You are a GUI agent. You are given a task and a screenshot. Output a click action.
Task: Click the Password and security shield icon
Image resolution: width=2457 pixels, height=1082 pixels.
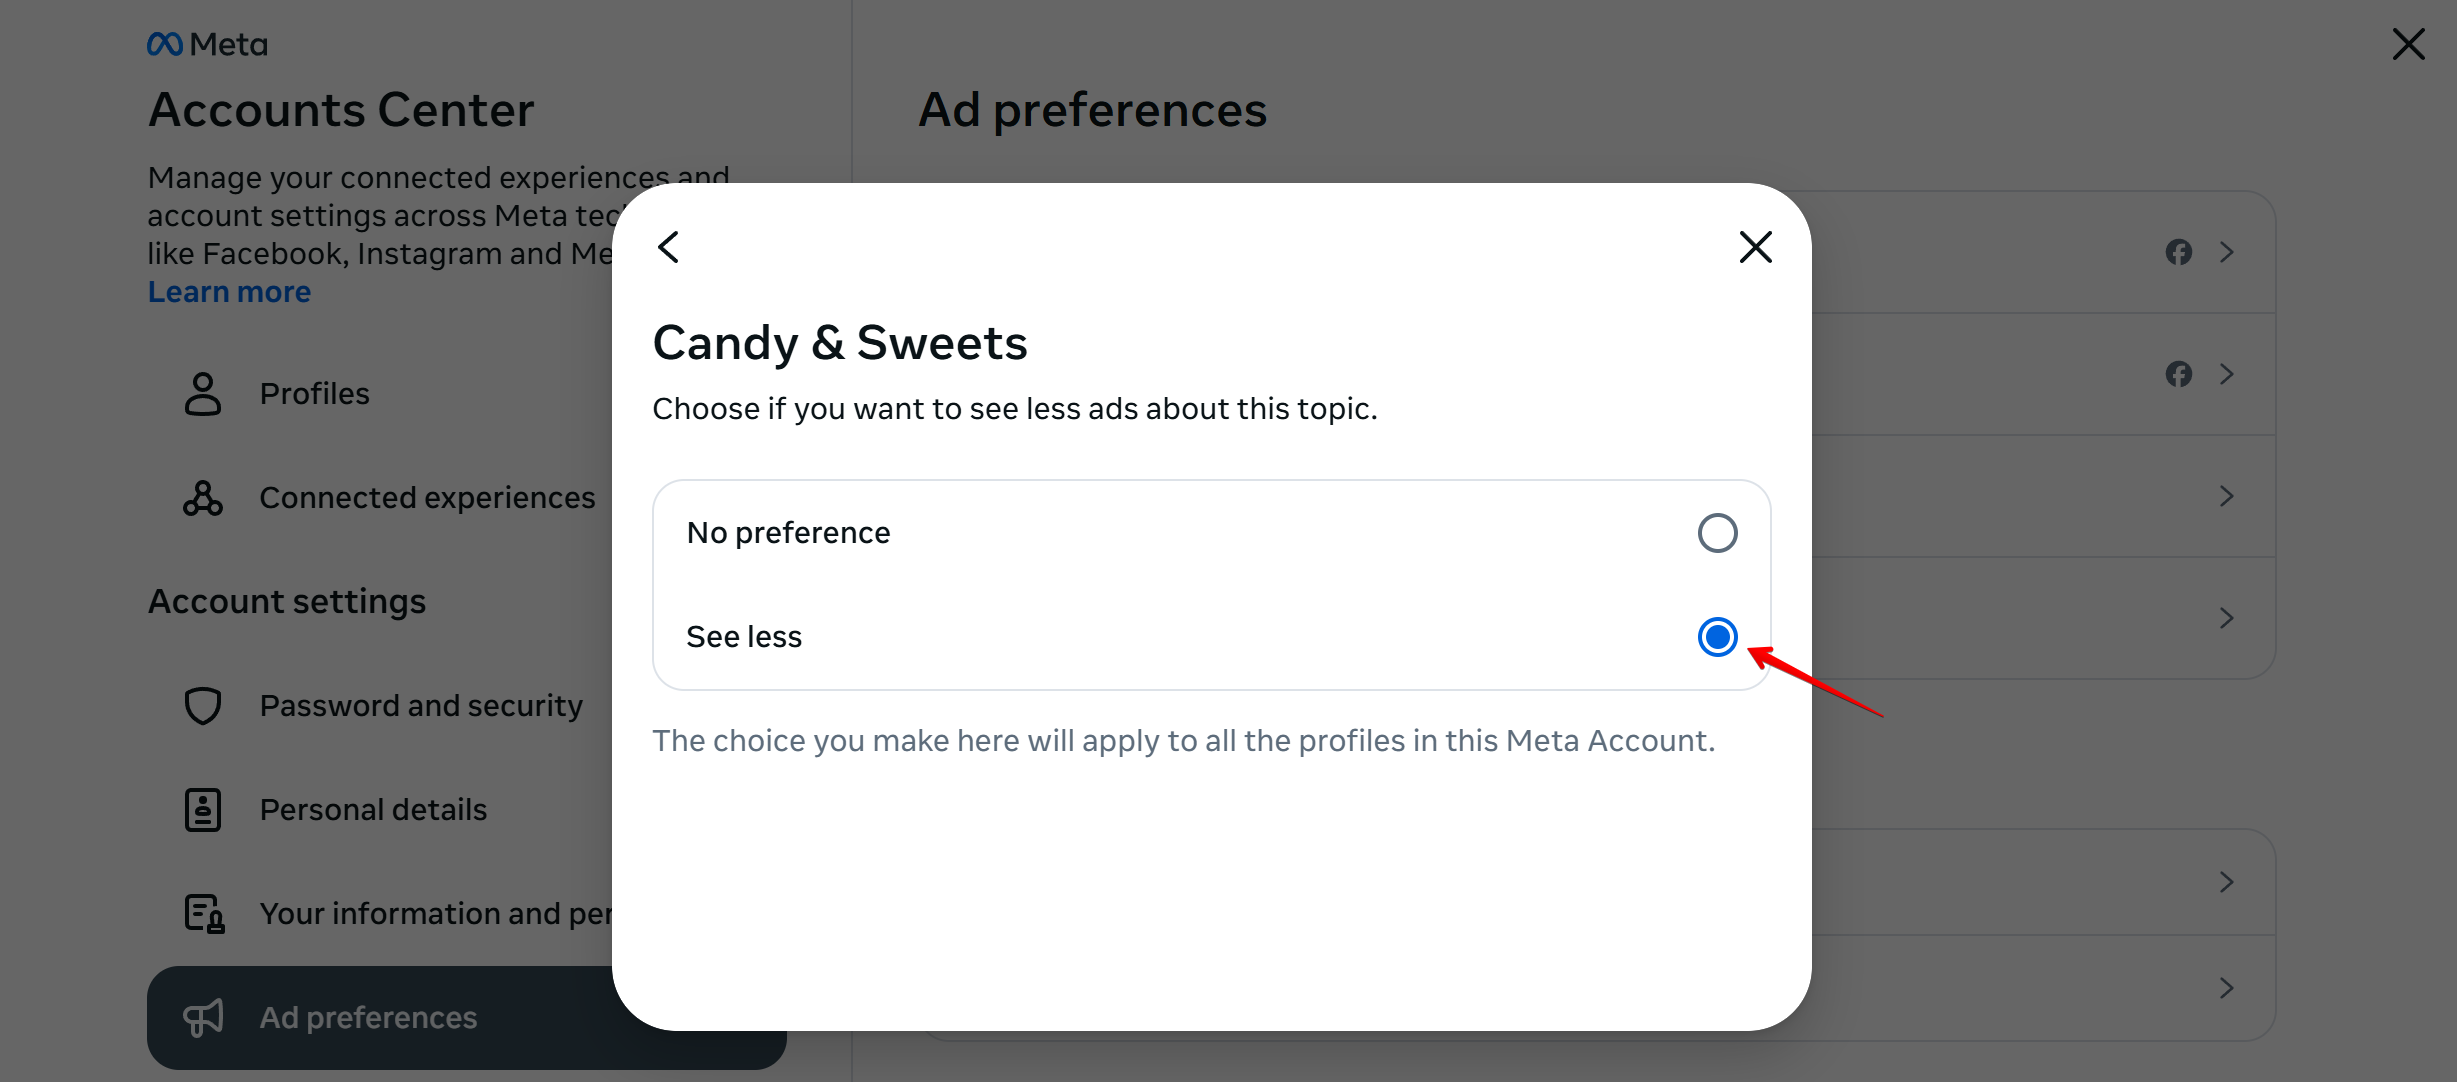203,706
